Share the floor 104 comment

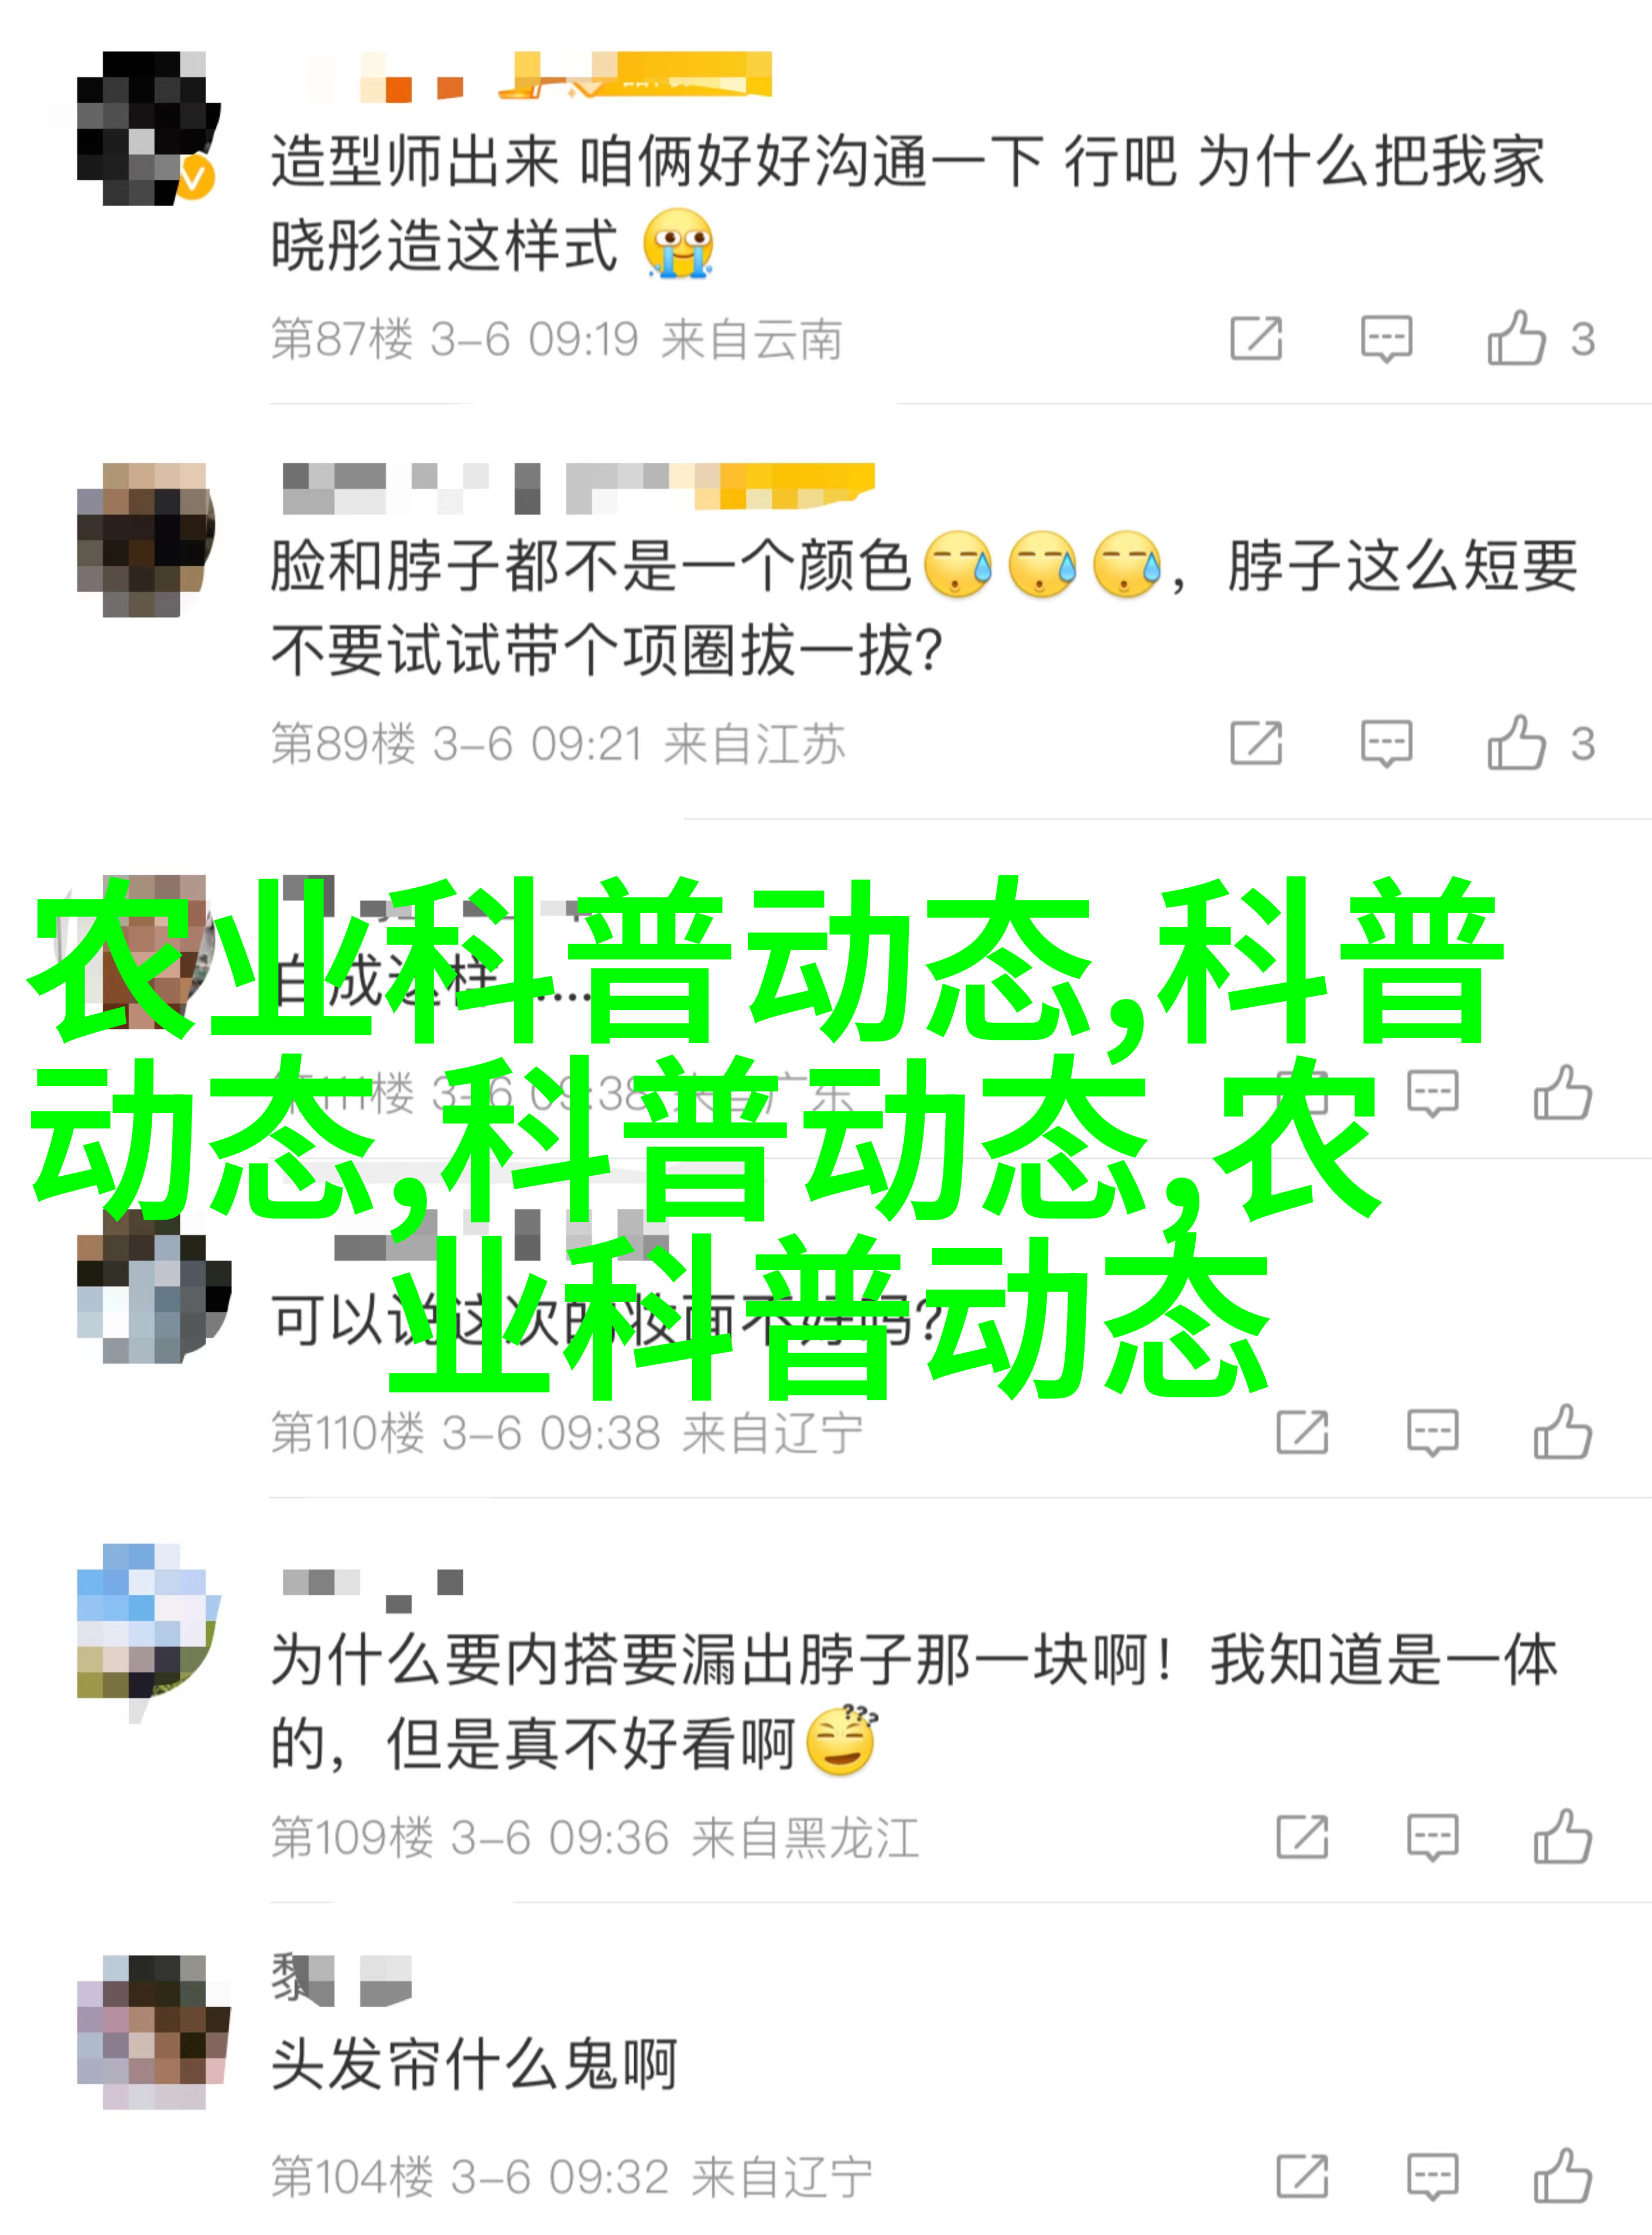coord(1303,2176)
